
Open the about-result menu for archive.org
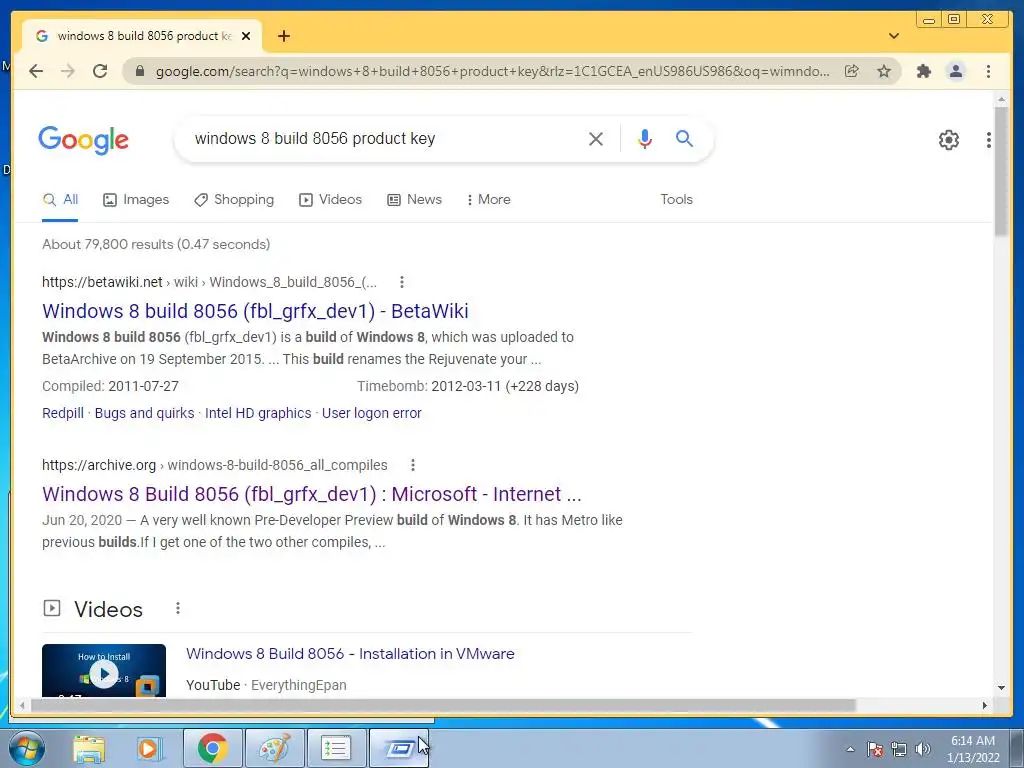click(412, 465)
